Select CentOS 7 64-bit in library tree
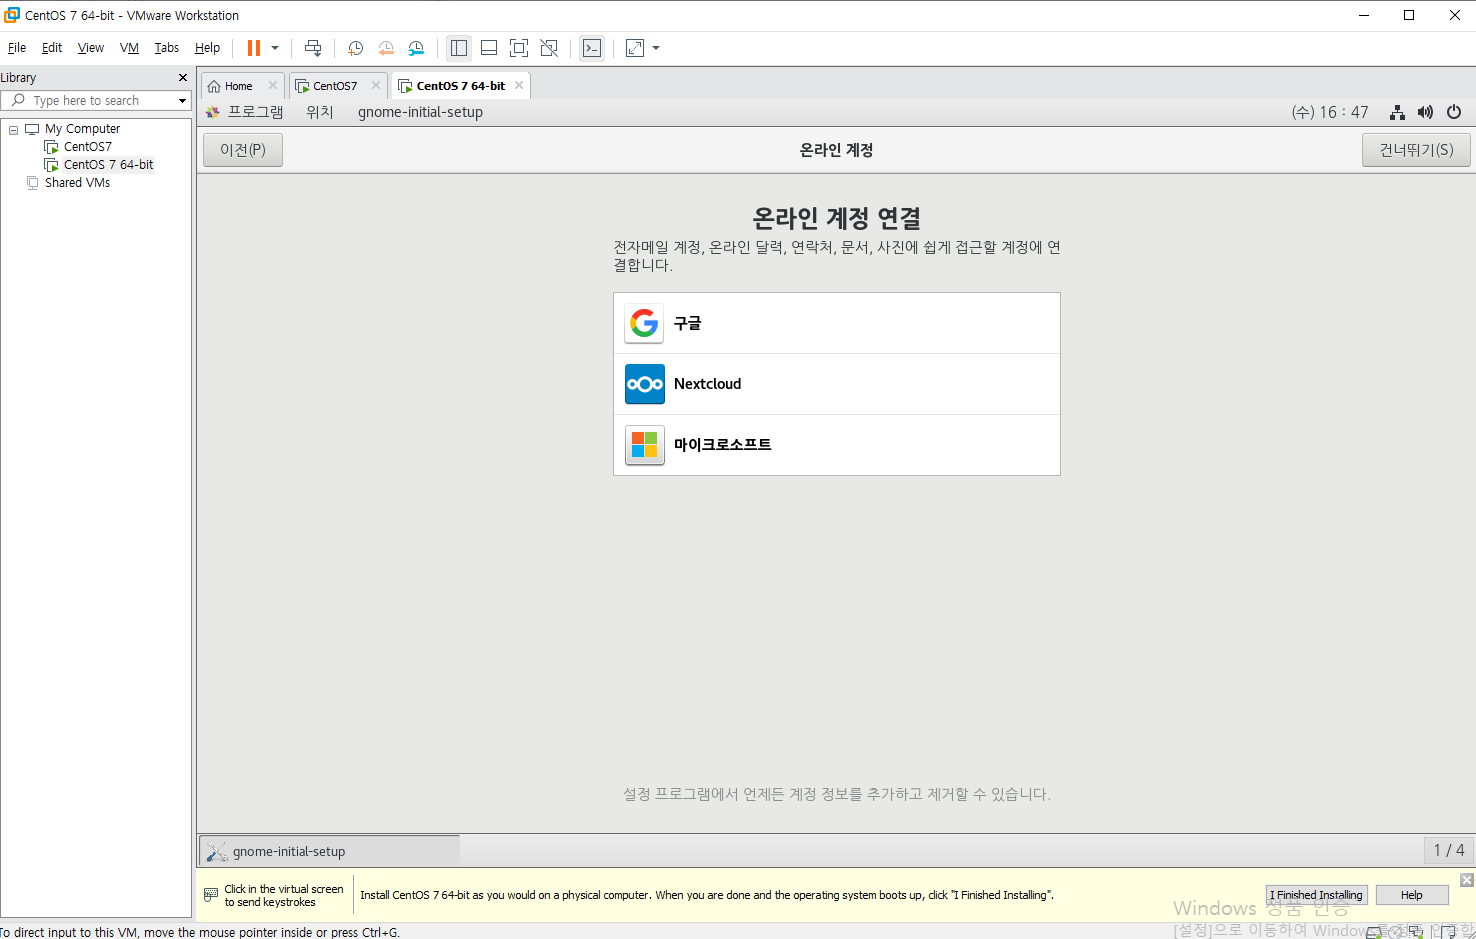Screen dimensions: 1476x939 tap(108, 165)
